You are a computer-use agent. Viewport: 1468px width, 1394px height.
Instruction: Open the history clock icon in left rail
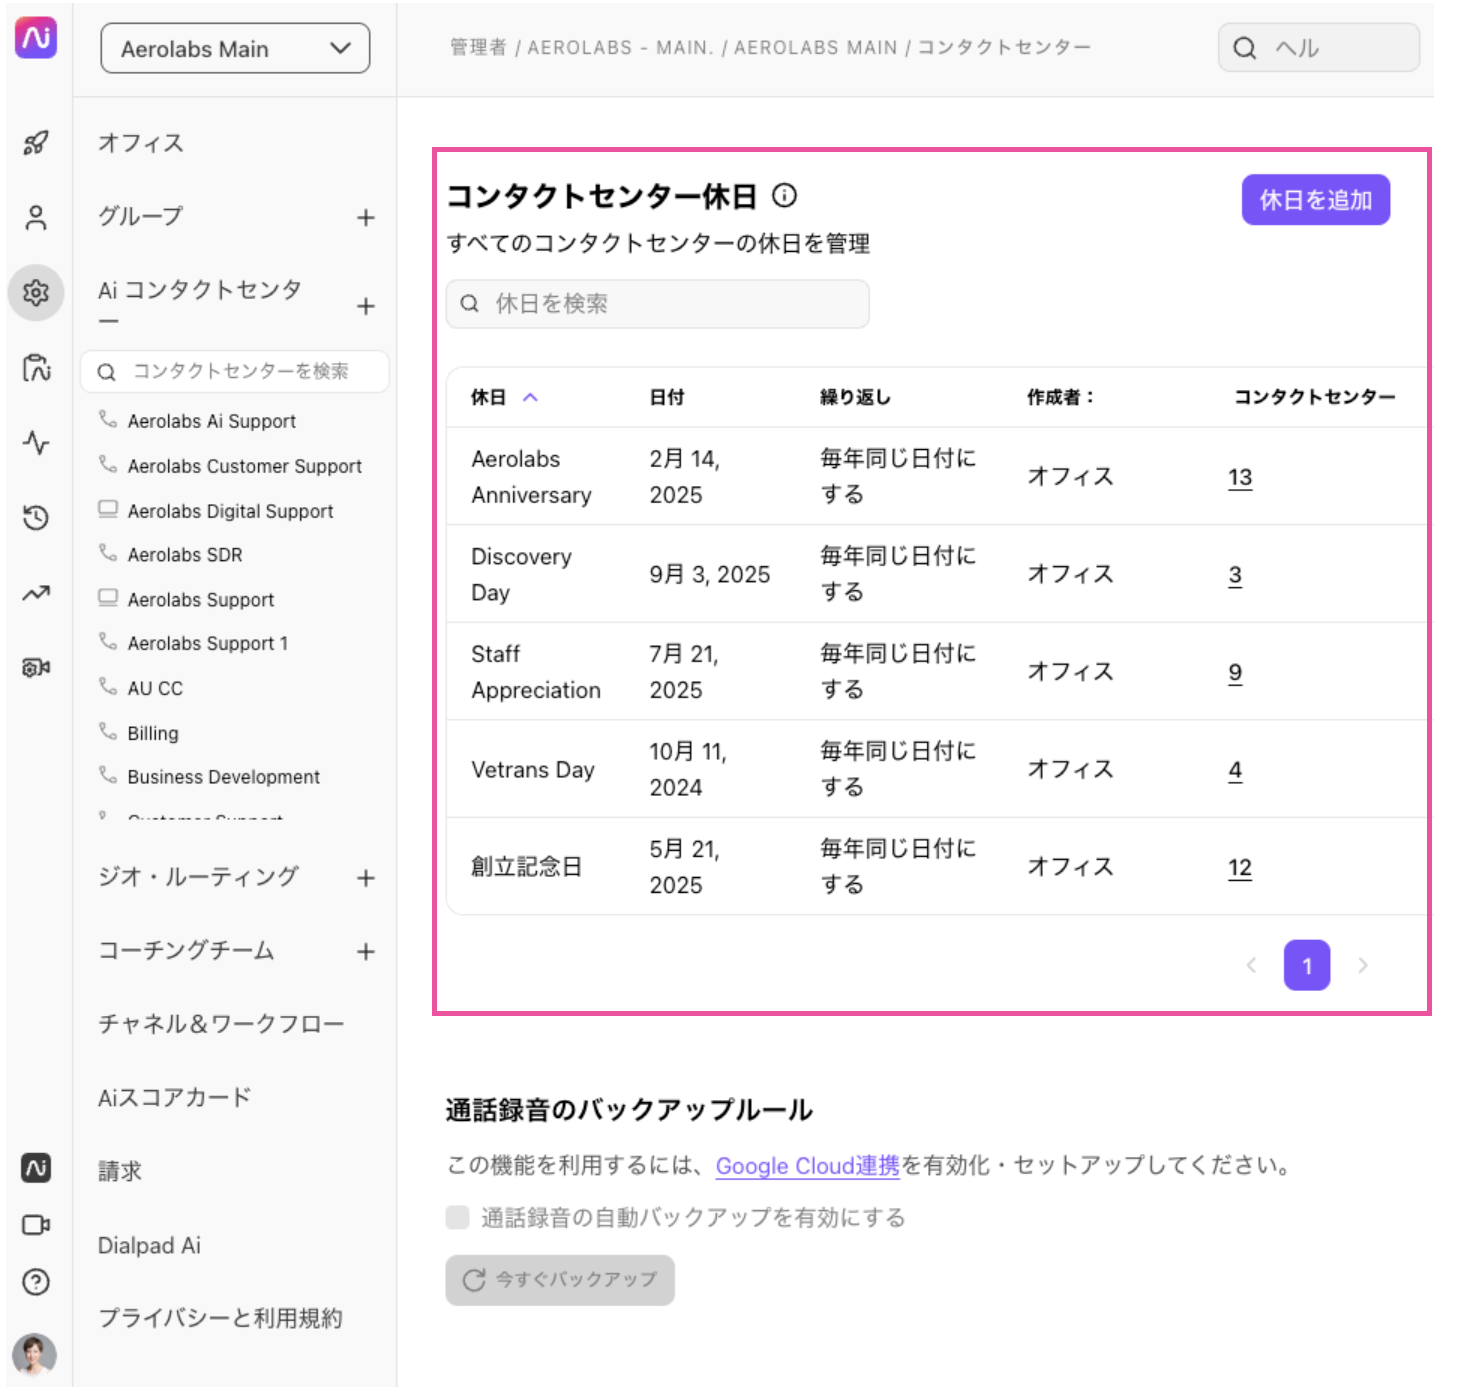pos(36,518)
